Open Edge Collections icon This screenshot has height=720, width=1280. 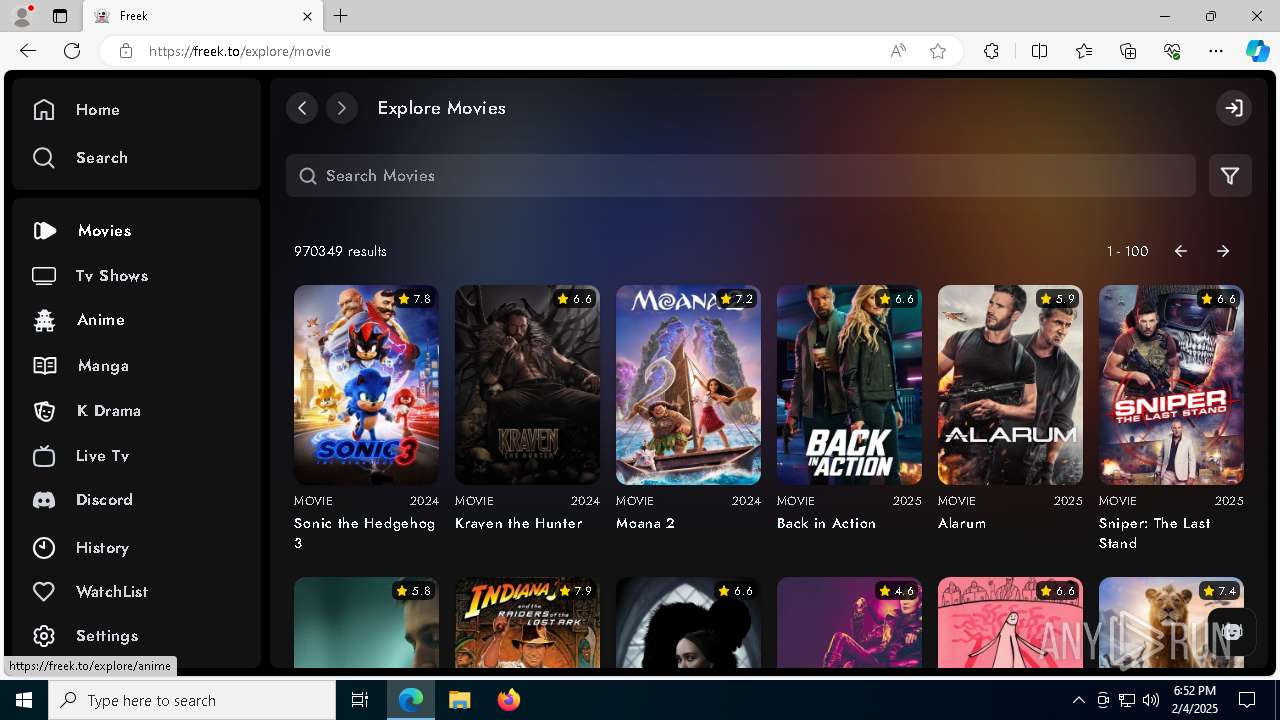[1128, 51]
